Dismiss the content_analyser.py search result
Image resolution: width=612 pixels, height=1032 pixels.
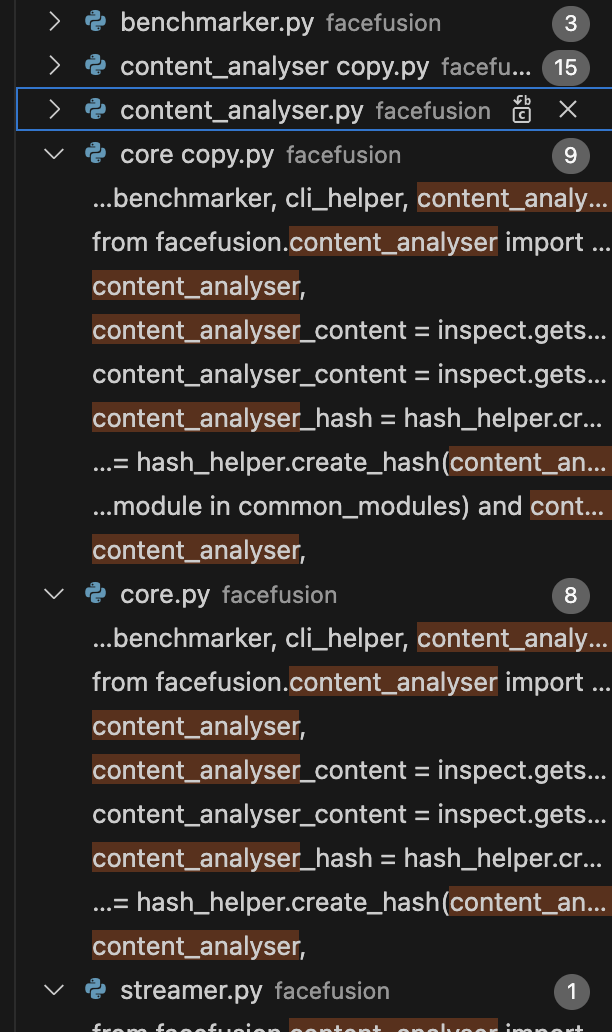click(568, 110)
